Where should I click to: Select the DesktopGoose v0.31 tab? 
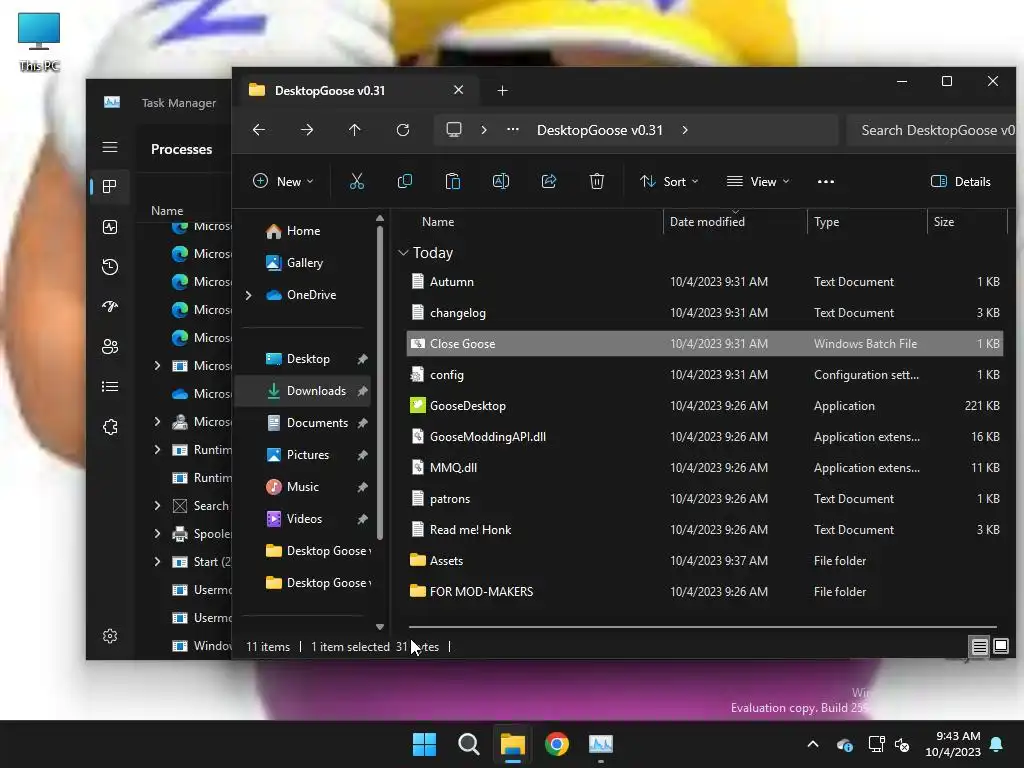(x=356, y=91)
